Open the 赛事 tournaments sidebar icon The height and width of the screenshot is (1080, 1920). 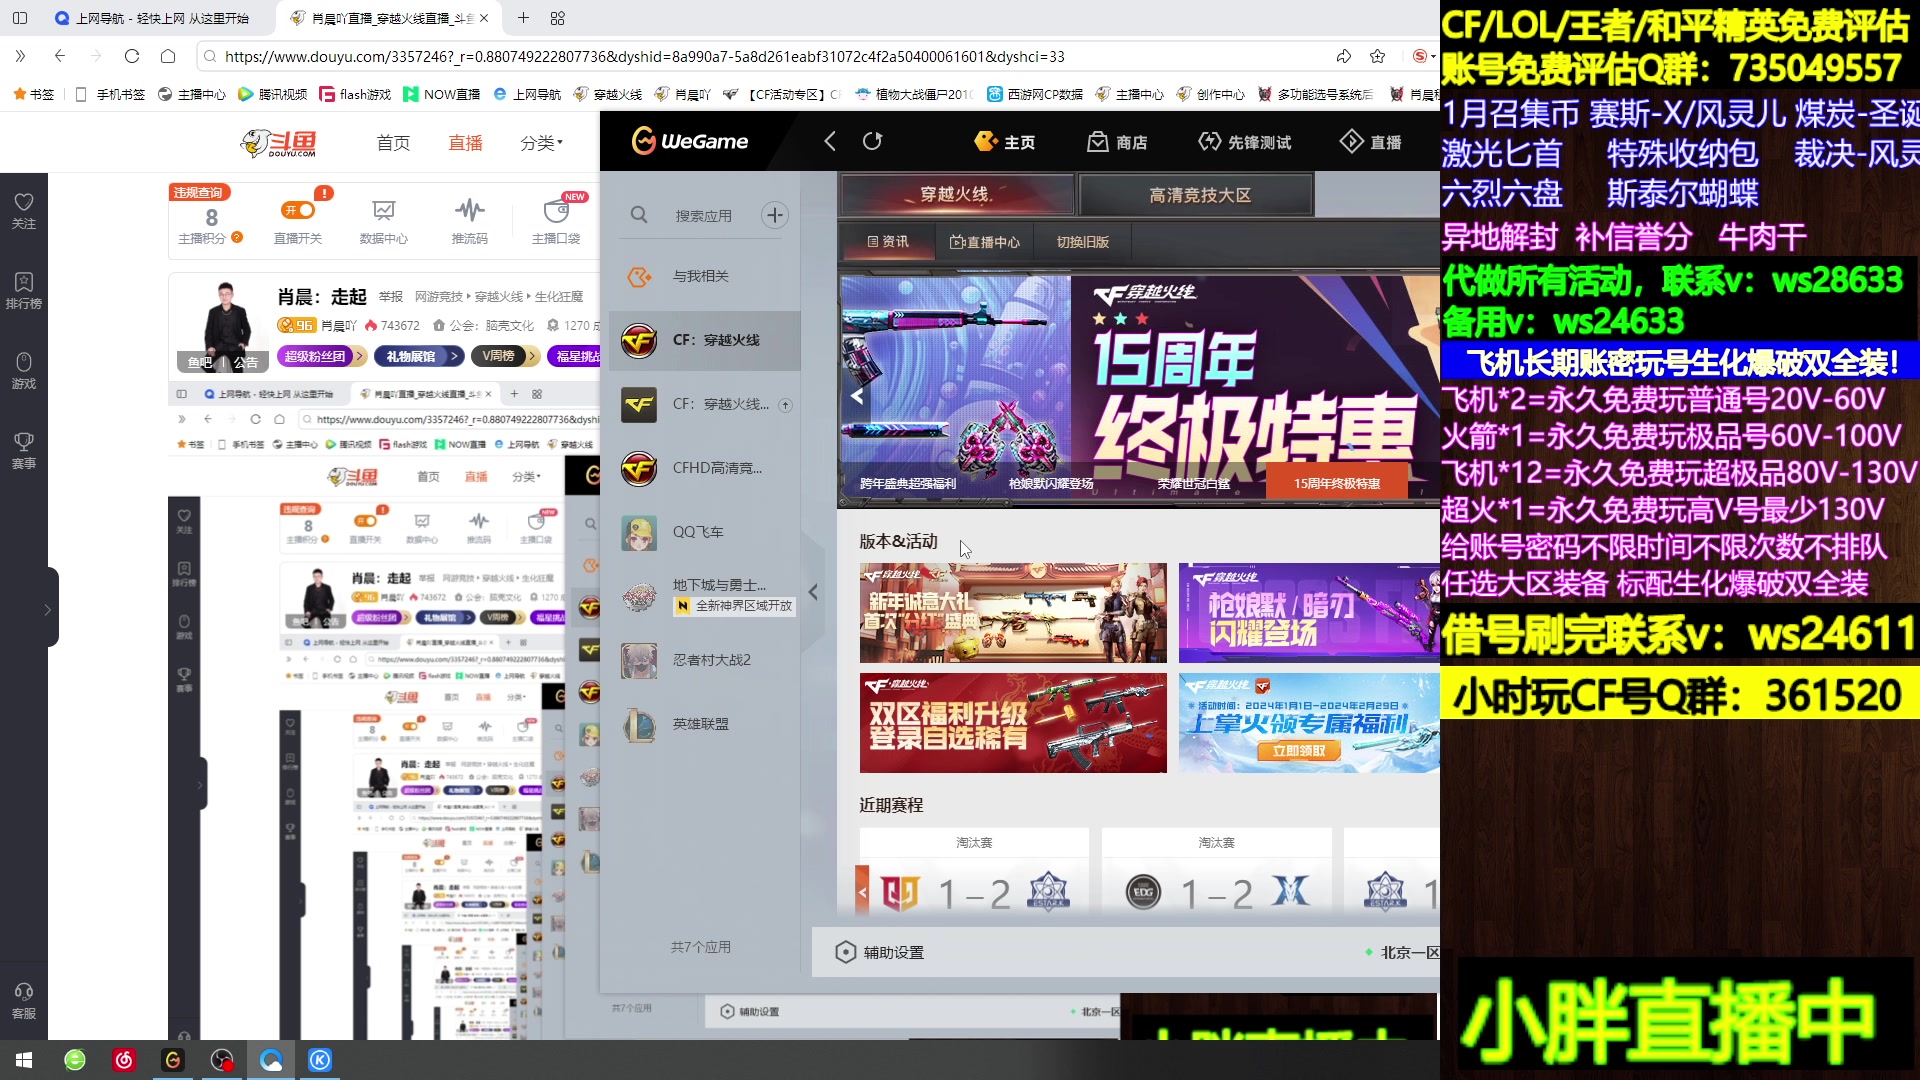24,451
